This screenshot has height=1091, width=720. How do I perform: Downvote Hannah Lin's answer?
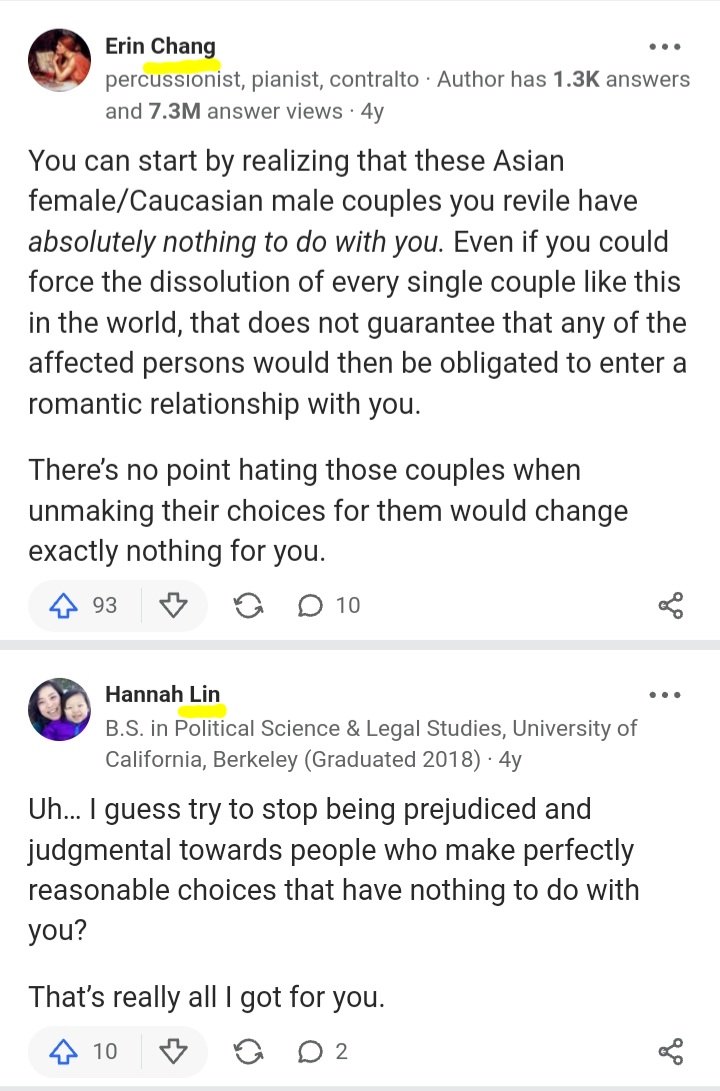click(173, 1051)
